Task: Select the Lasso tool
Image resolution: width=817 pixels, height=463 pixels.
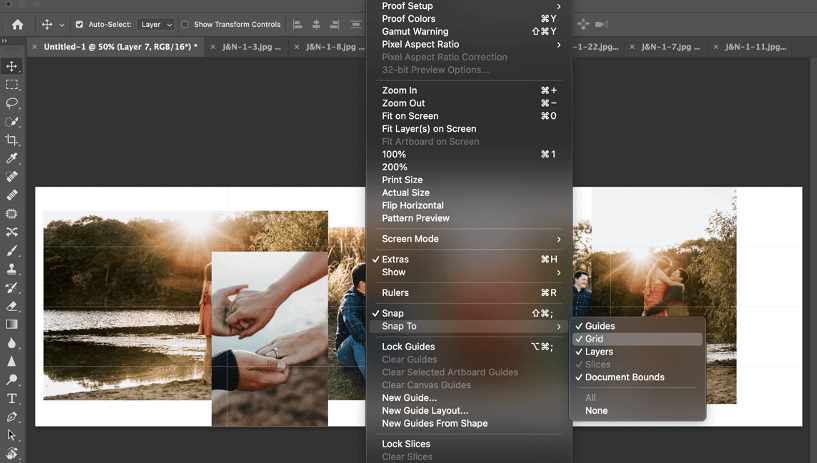Action: click(11, 103)
